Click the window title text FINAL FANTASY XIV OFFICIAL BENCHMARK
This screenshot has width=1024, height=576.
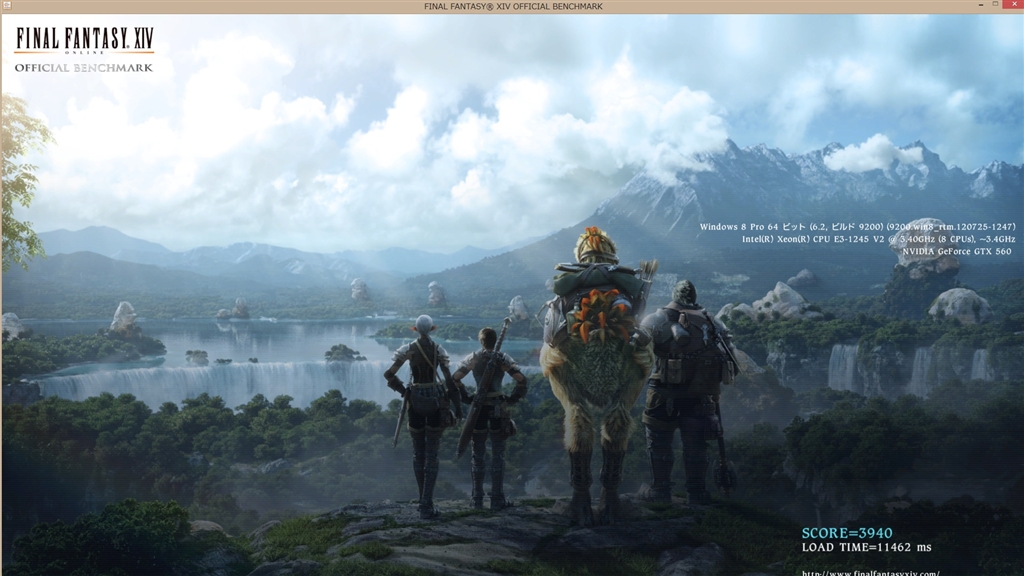tap(513, 7)
